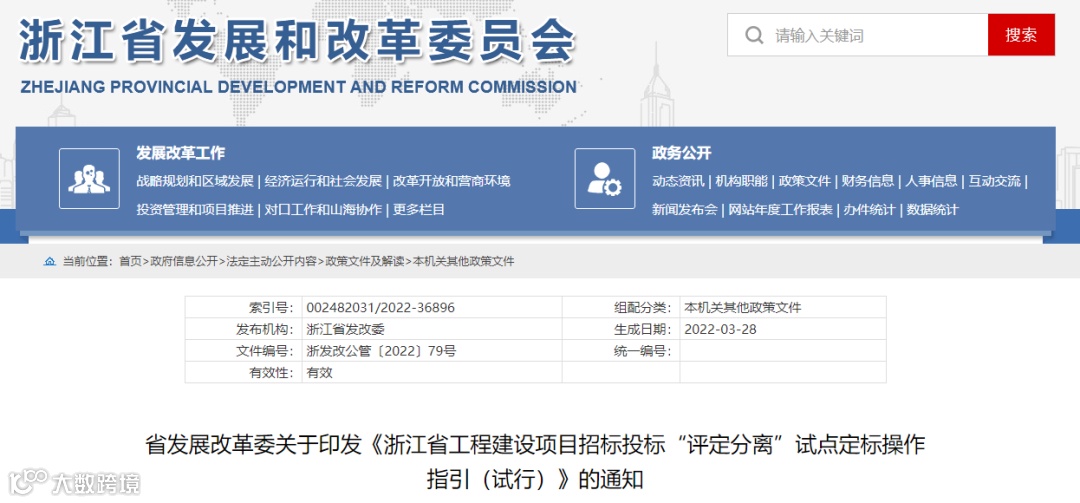This screenshot has height=503, width=1080.
Task: Click the 生成日期 label cell
Action: 621,329
